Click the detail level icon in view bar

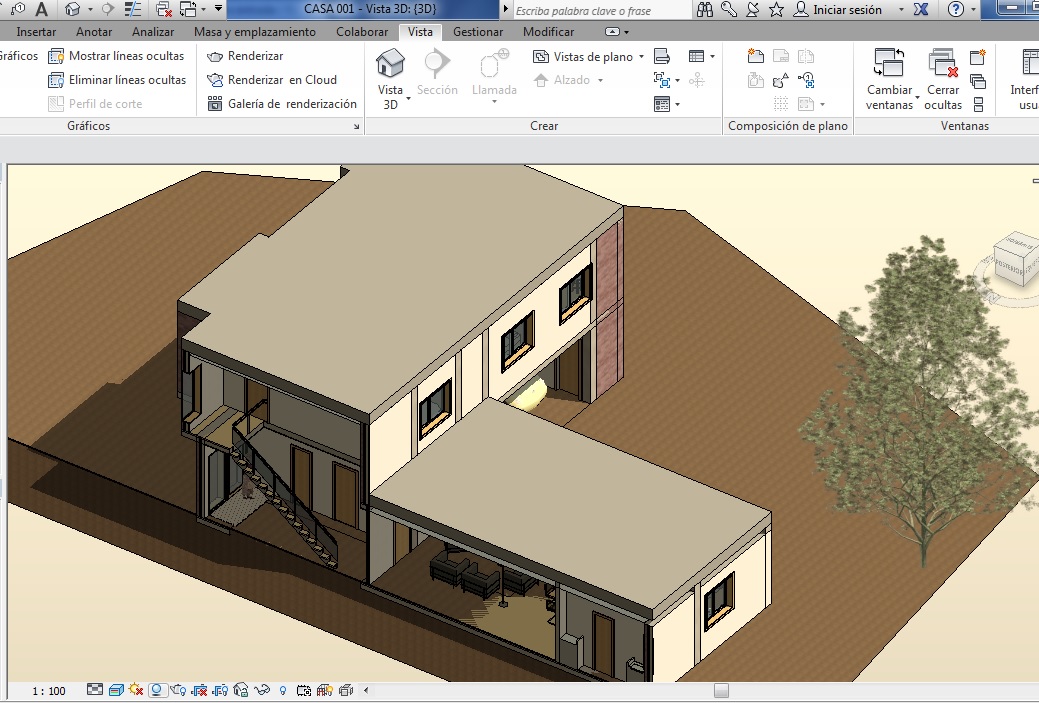[x=95, y=690]
